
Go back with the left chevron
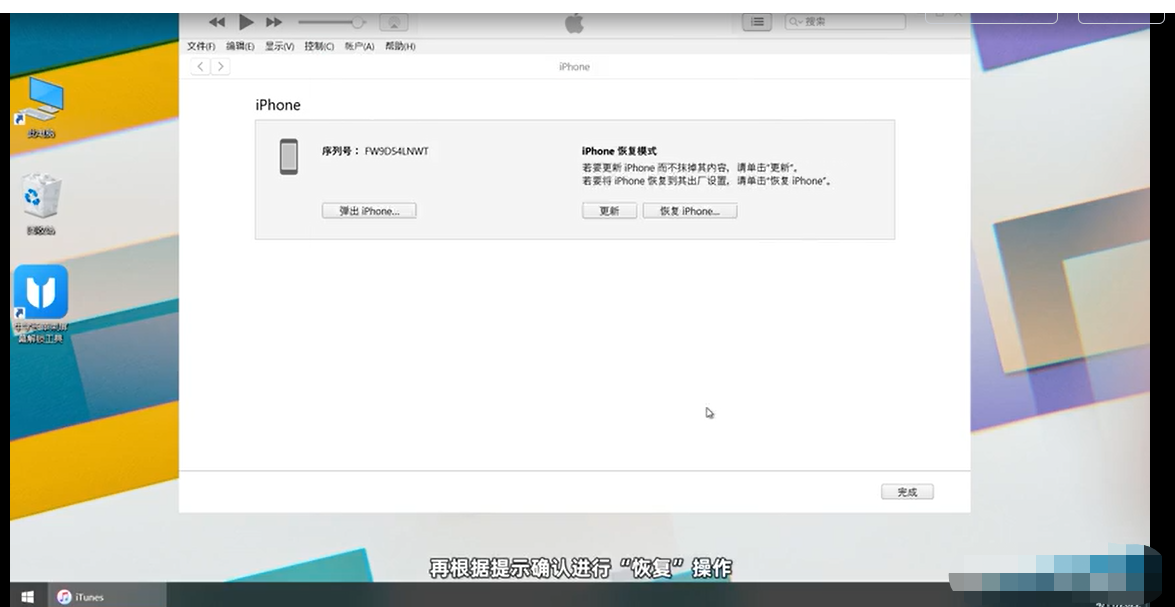point(200,67)
